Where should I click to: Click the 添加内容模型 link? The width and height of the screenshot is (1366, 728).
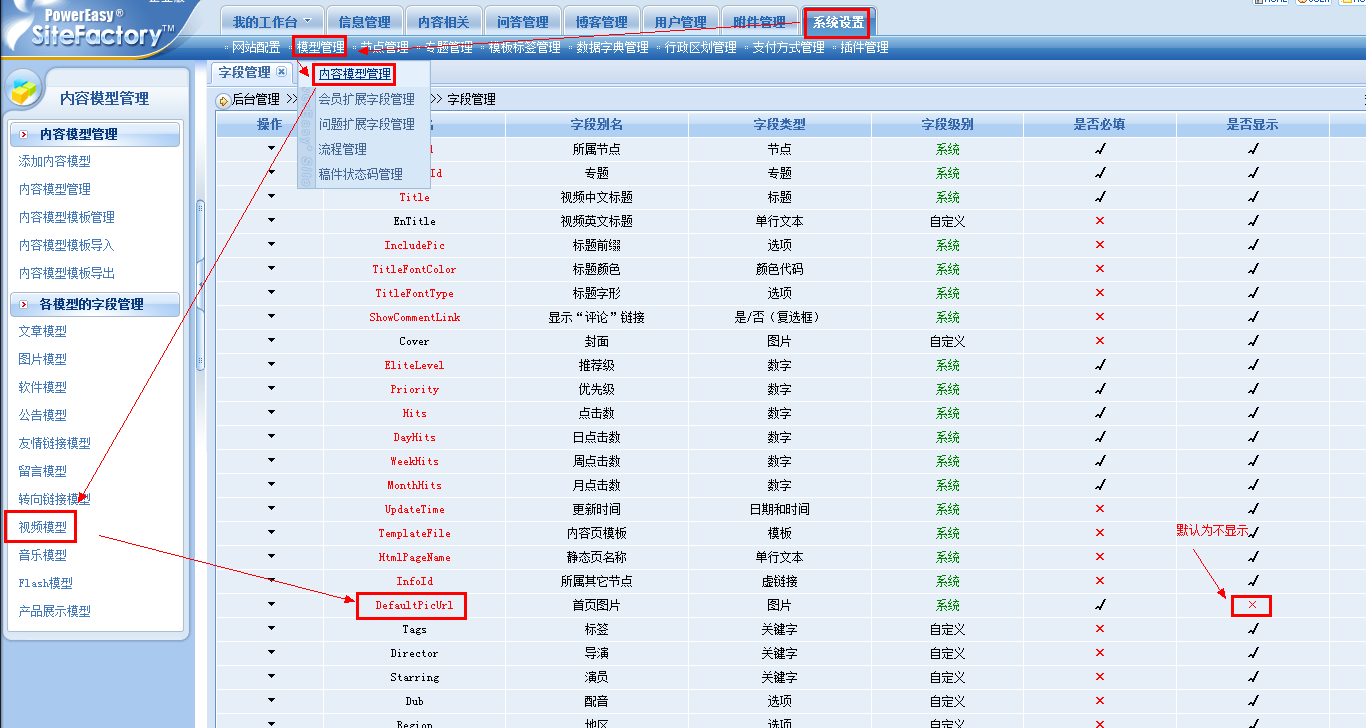(55, 161)
